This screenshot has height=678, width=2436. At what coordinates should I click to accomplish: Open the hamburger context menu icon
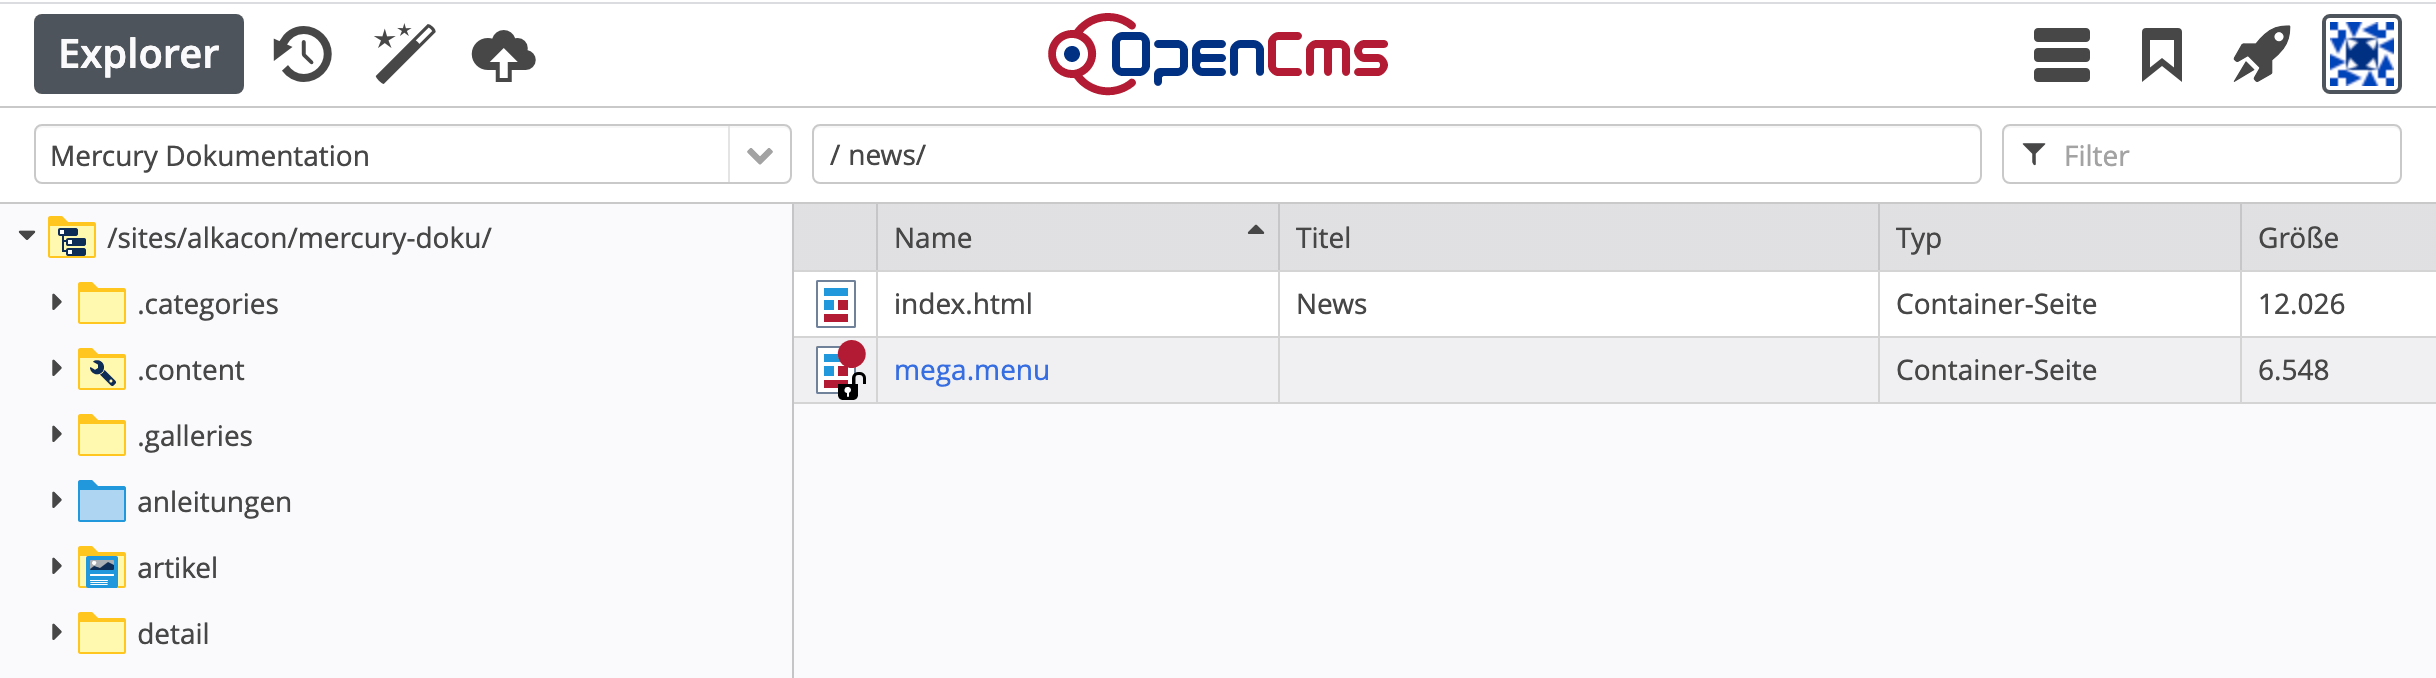pyautogui.click(x=2062, y=55)
